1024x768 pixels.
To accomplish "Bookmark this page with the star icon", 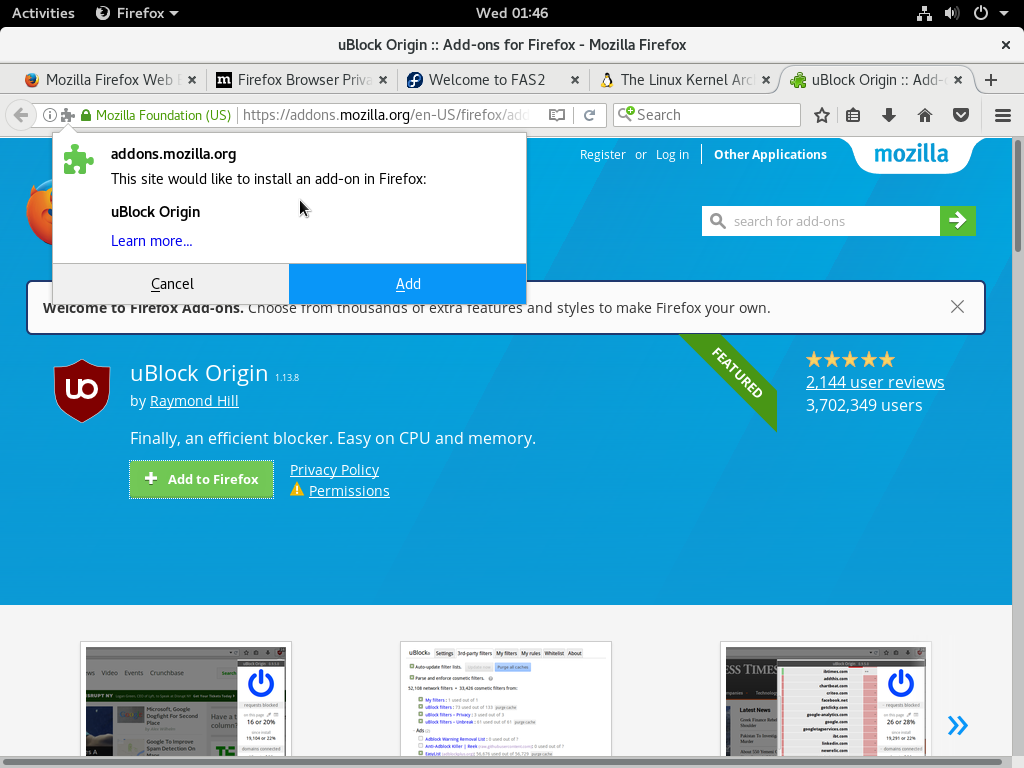I will (x=822, y=116).
